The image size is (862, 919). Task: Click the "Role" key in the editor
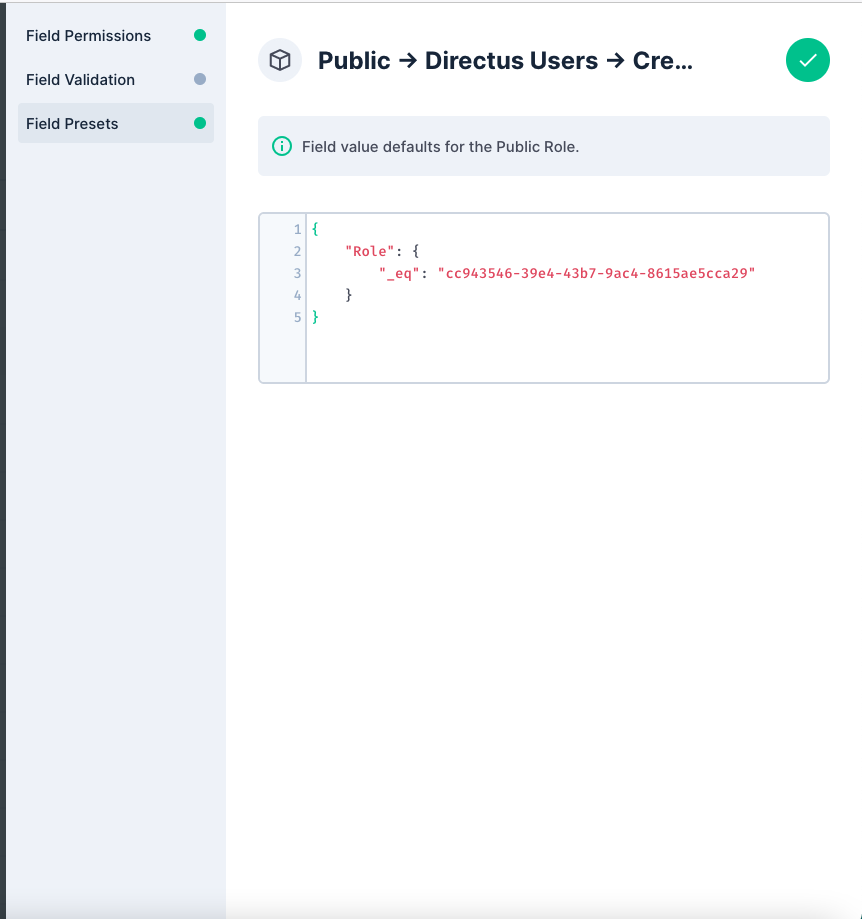tap(370, 251)
